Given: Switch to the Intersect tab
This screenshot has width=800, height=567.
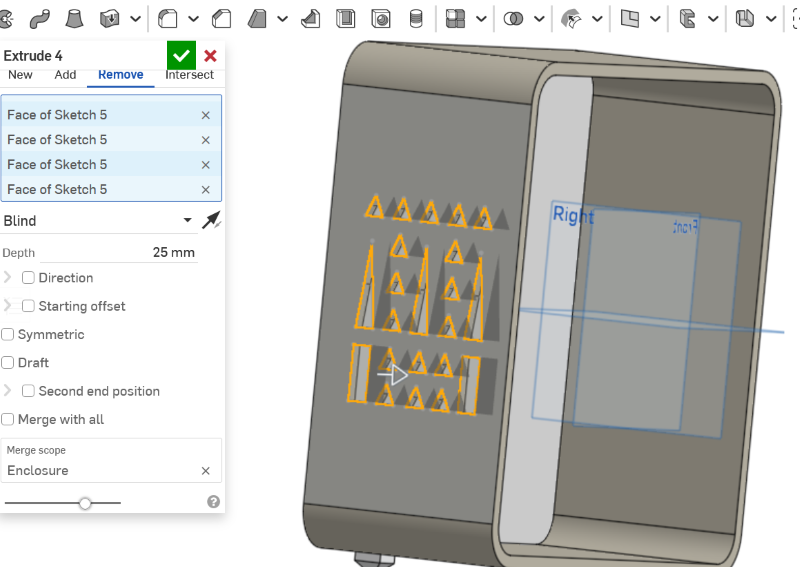Looking at the screenshot, I should [x=189, y=75].
